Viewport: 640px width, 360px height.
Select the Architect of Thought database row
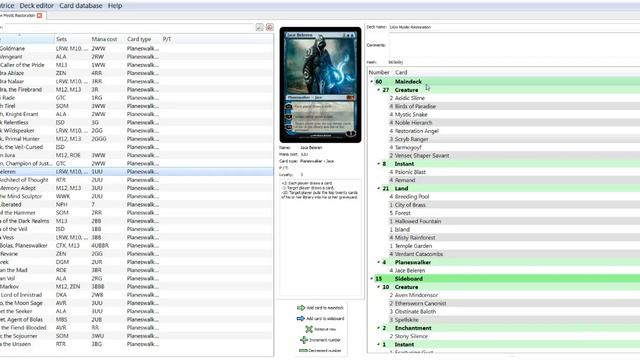coord(136,180)
